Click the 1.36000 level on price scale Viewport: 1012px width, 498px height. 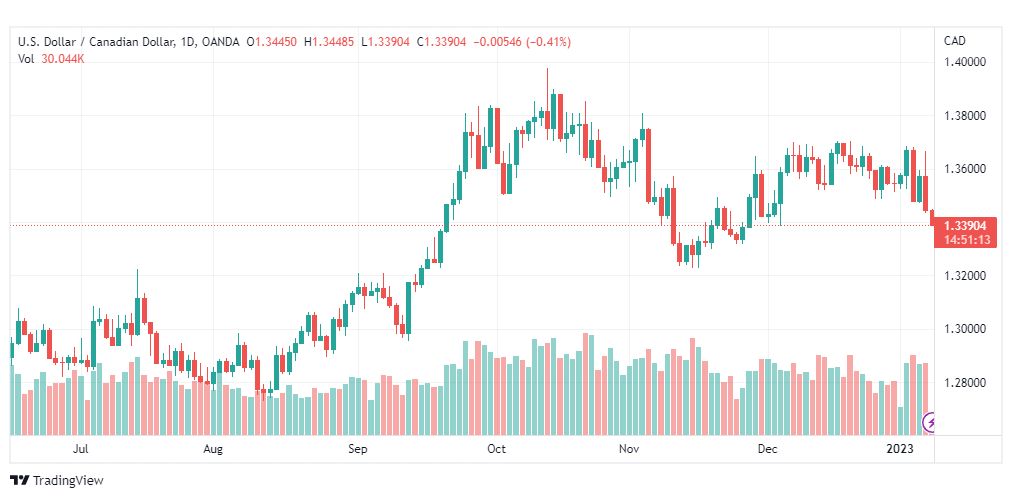coord(966,169)
